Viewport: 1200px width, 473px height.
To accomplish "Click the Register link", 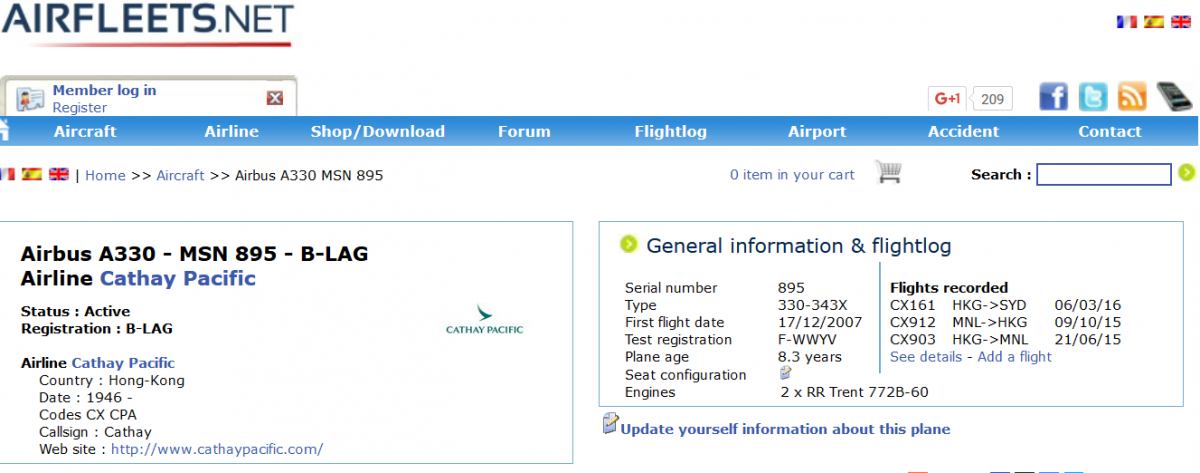I will [x=80, y=108].
